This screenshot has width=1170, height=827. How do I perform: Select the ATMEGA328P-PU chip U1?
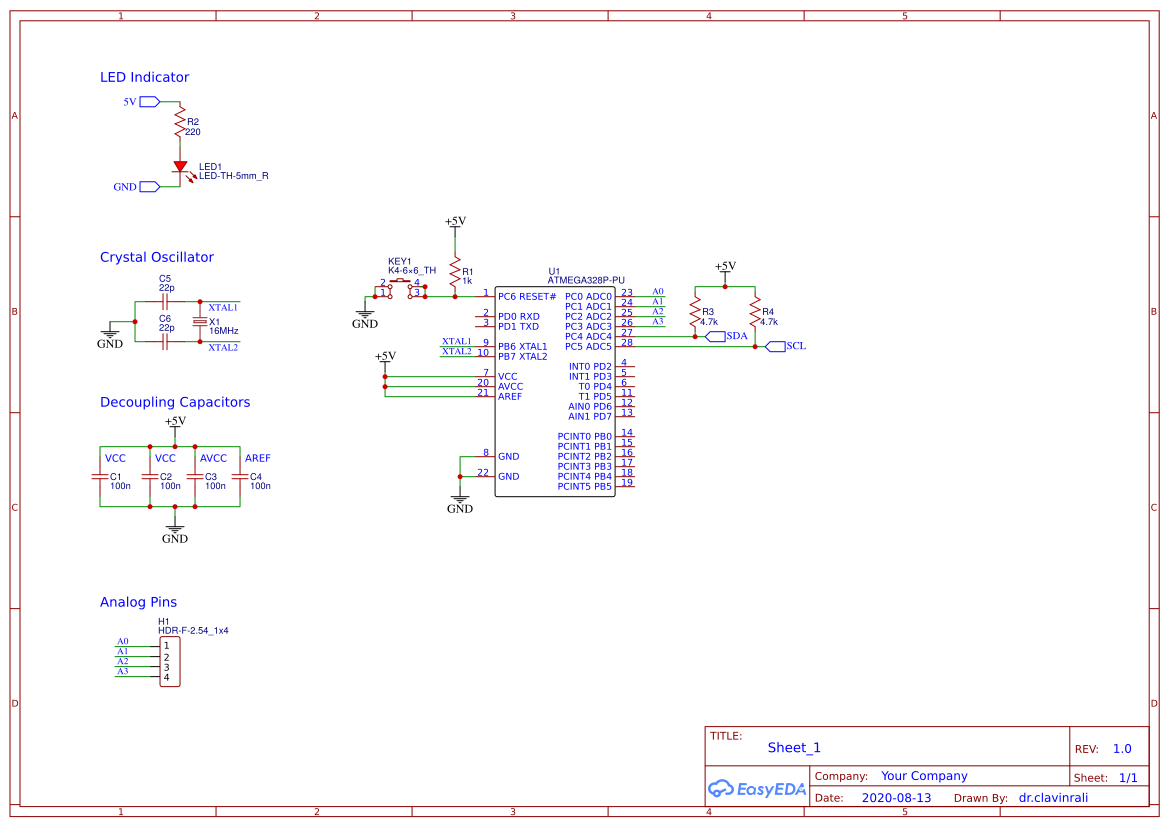click(556, 390)
